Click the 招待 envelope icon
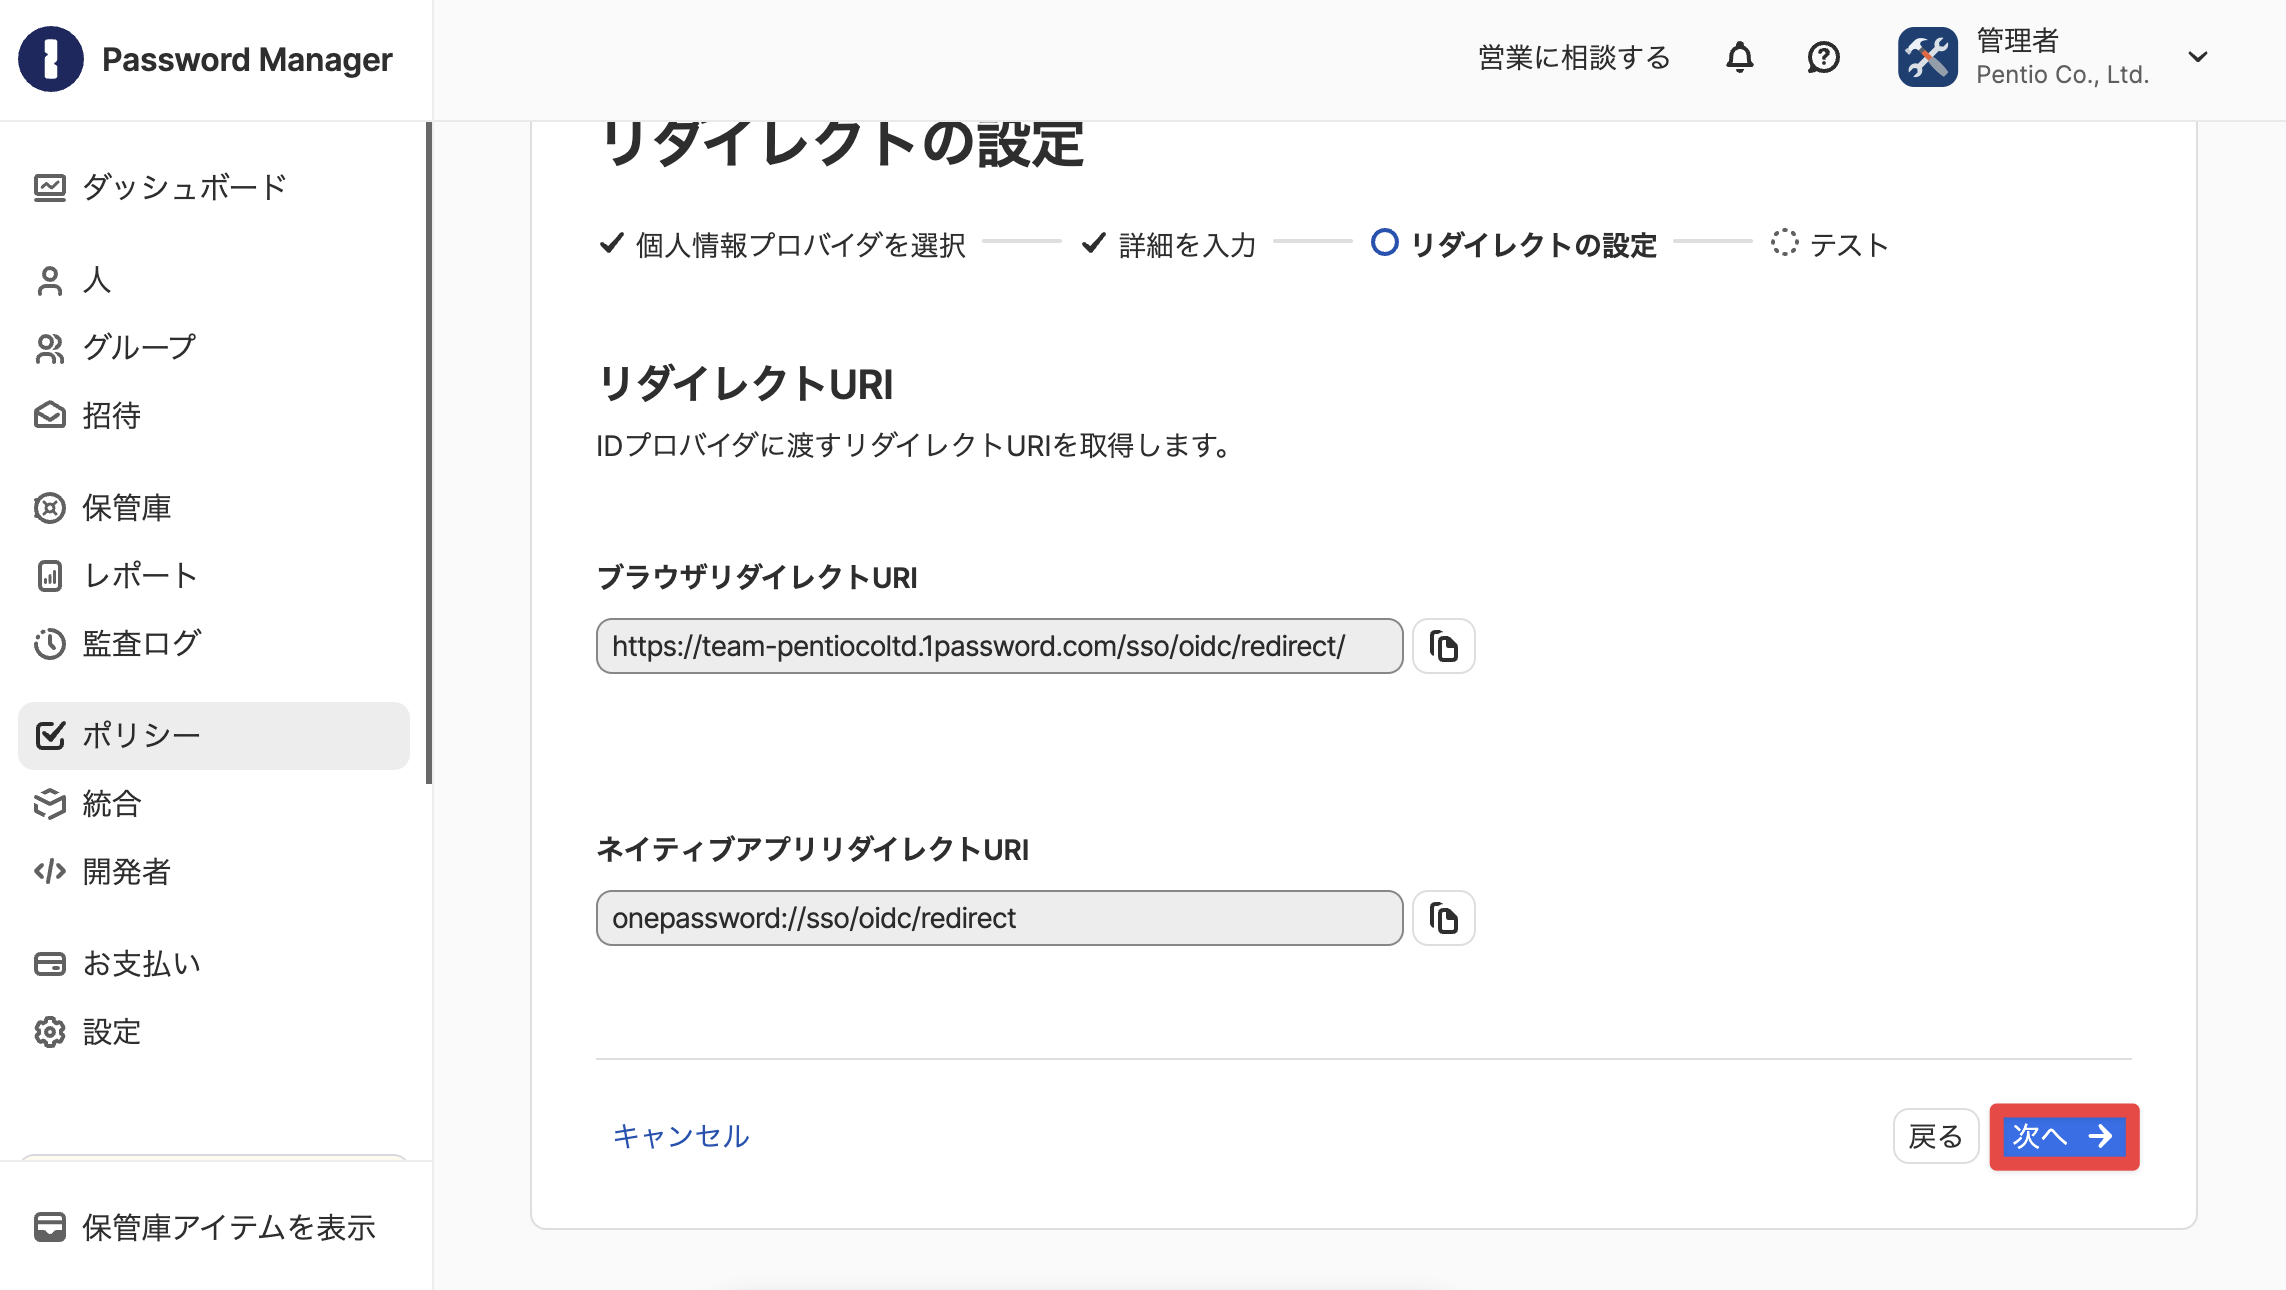The height and width of the screenshot is (1290, 2286). coord(50,416)
